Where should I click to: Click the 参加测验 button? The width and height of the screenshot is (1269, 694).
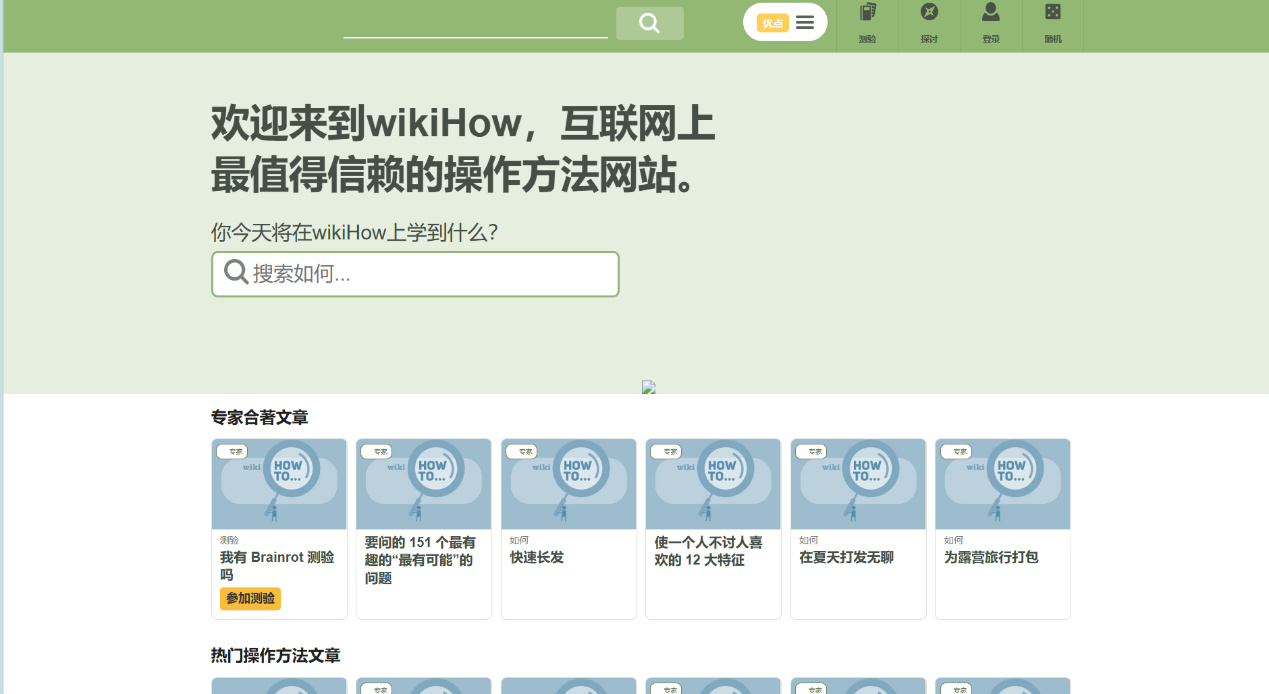pyautogui.click(x=250, y=598)
